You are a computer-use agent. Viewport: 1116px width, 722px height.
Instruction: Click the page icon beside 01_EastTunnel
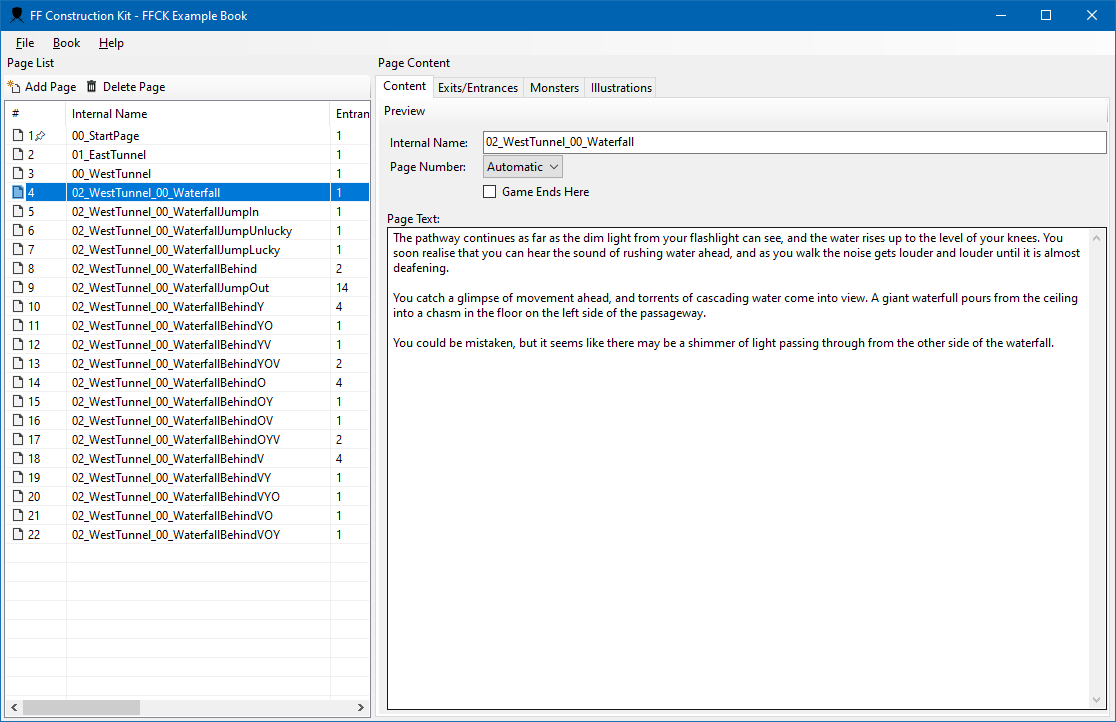[x=17, y=155]
